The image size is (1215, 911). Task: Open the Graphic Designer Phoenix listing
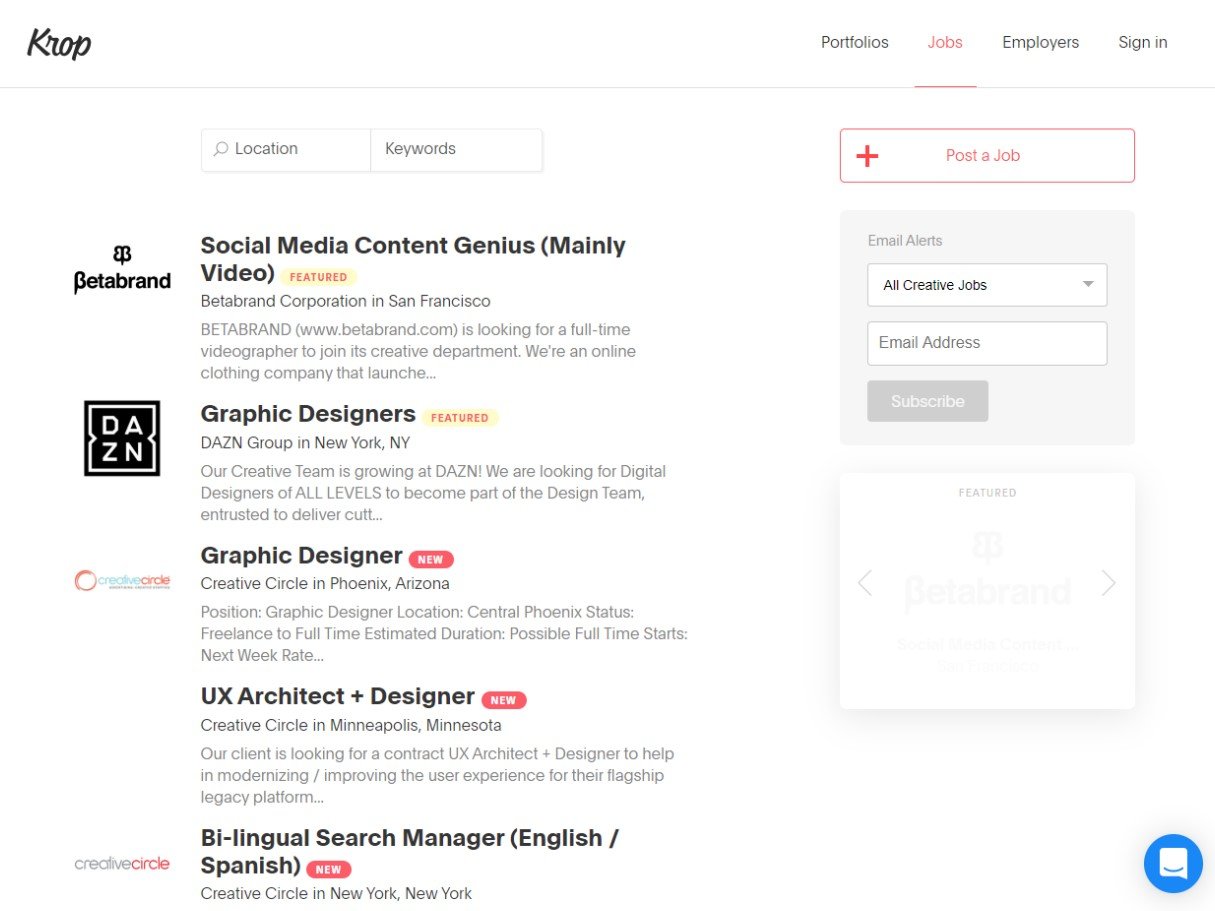pos(301,555)
